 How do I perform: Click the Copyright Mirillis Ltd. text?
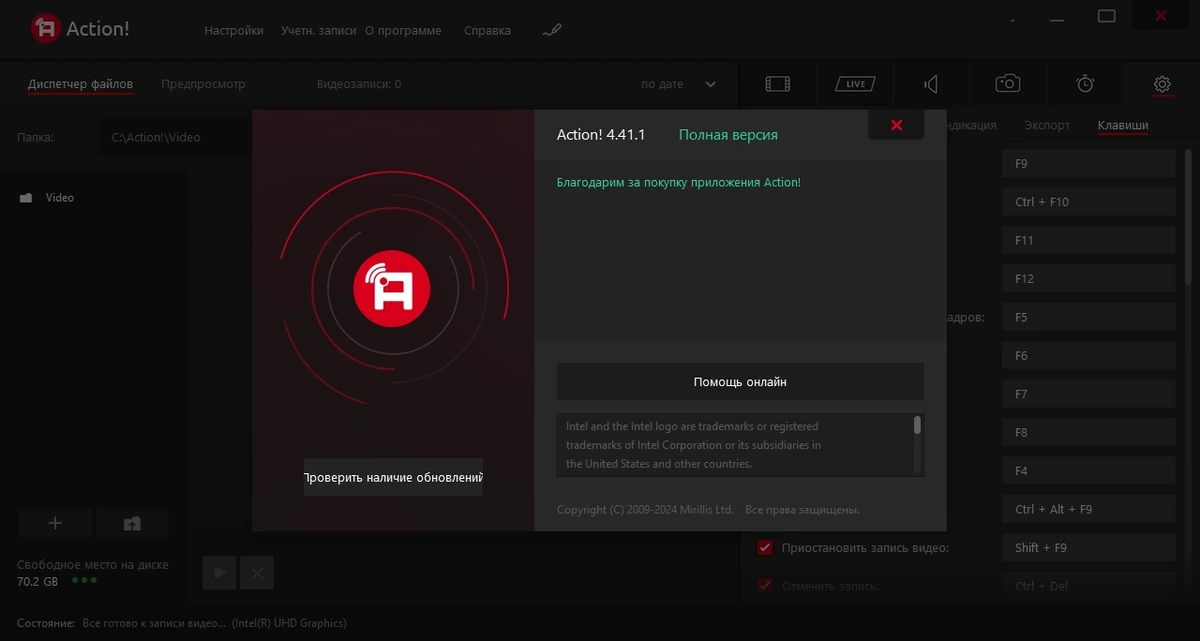[x=645, y=510]
